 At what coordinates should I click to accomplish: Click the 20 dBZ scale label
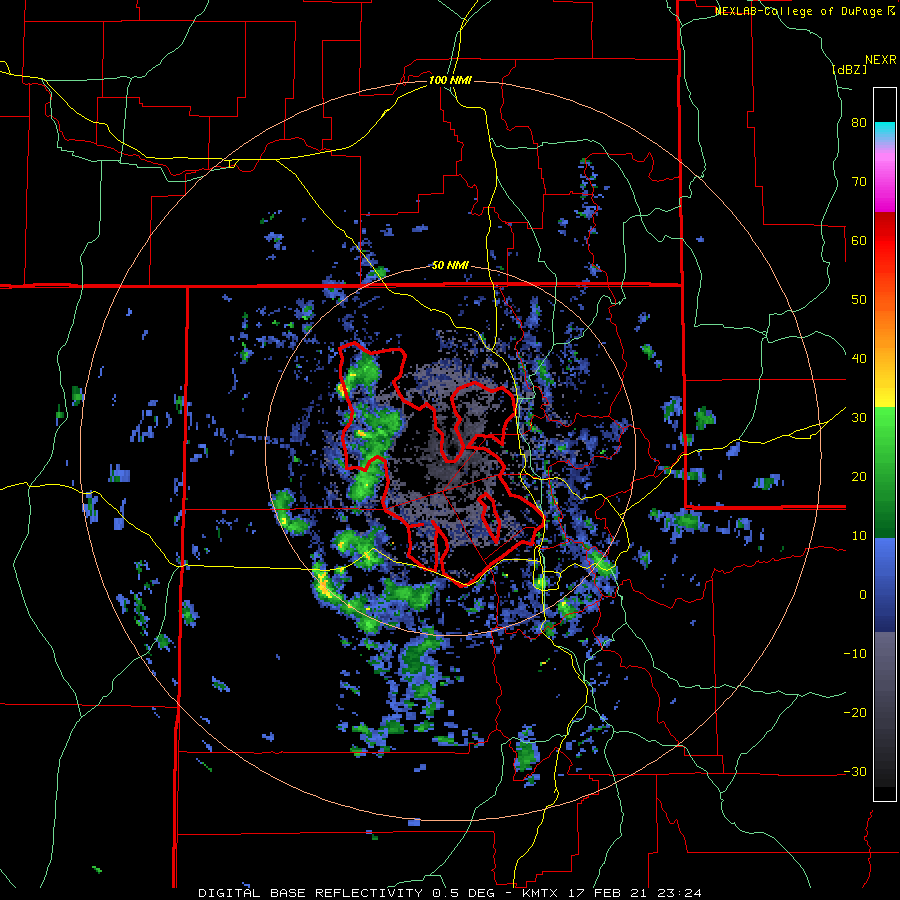[859, 477]
